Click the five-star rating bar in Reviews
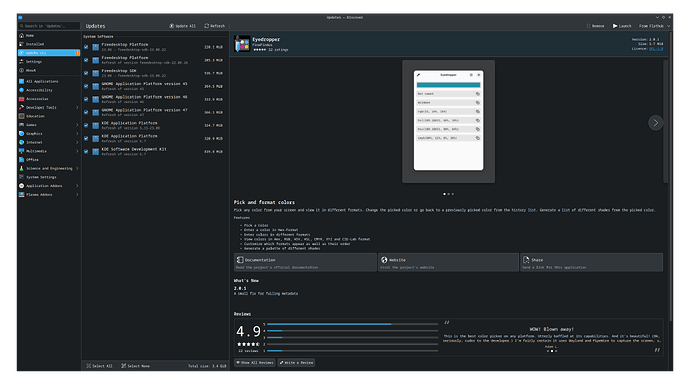The width and height of the screenshot is (690, 391). [352, 324]
